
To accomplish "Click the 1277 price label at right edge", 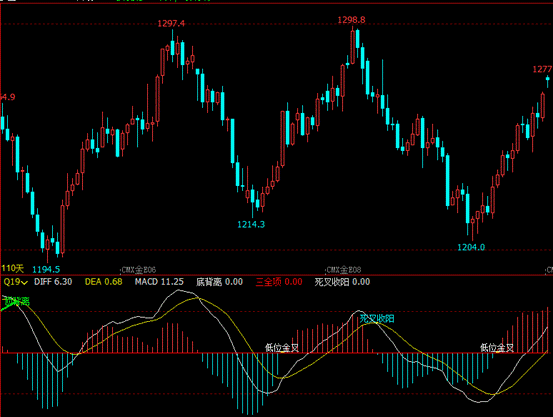I will 542,70.
